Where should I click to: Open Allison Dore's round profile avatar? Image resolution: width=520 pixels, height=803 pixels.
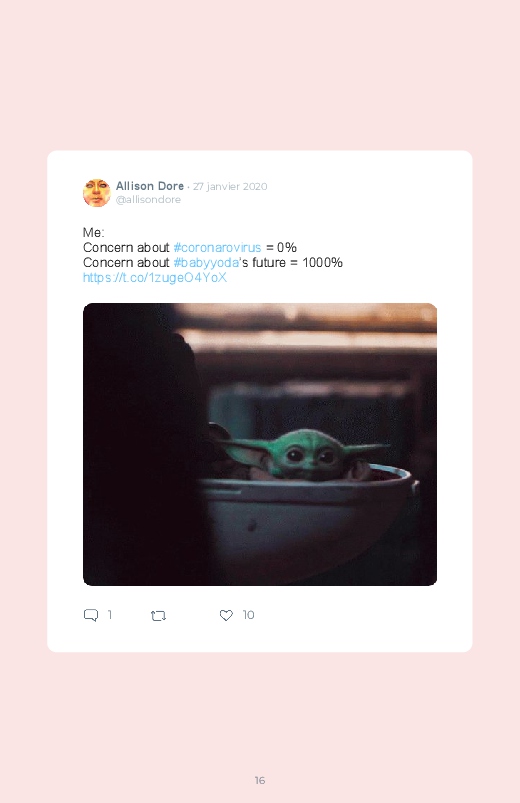pyautogui.click(x=97, y=193)
